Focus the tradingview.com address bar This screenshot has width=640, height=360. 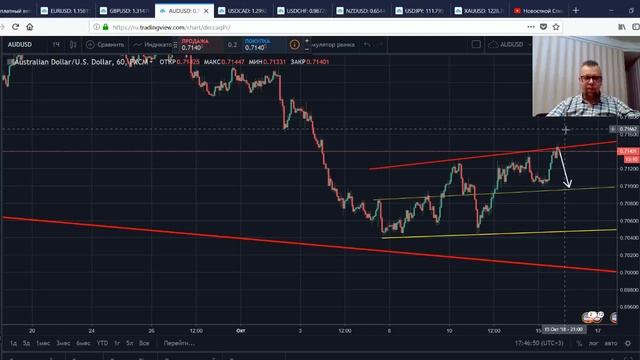[x=310, y=27]
